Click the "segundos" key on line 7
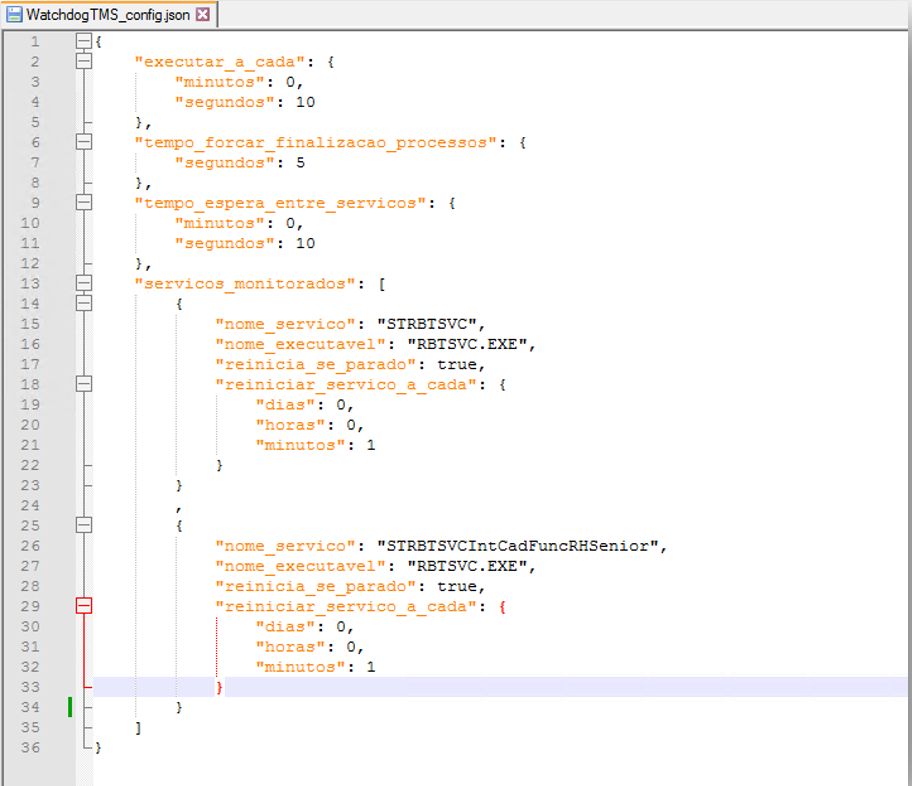The image size is (914, 786). [x=224, y=163]
